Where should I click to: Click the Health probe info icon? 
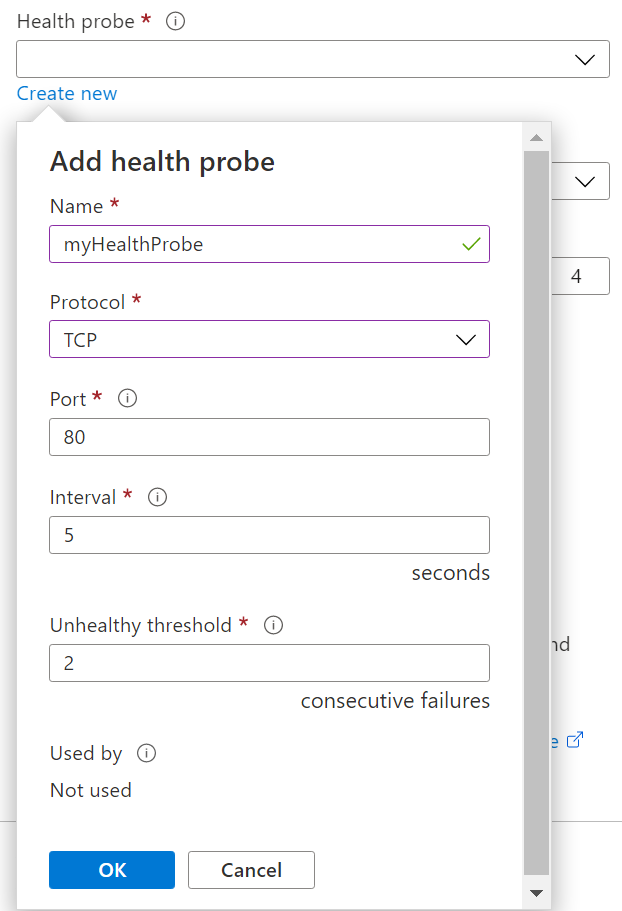(x=176, y=21)
